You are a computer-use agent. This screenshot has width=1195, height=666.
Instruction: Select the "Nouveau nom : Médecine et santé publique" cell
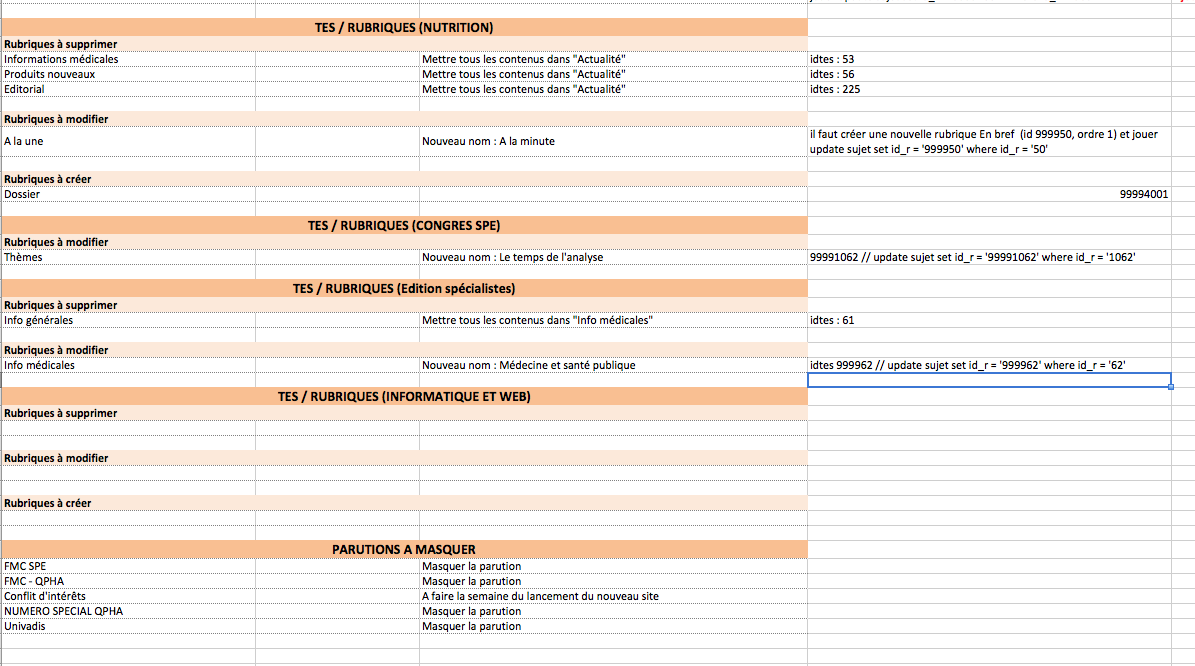point(528,365)
